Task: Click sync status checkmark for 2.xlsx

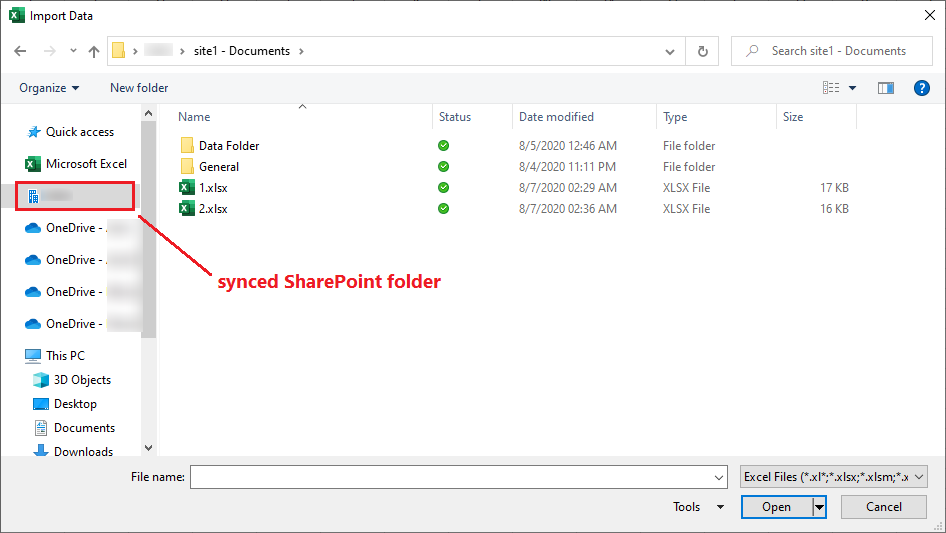Action: coord(443,209)
